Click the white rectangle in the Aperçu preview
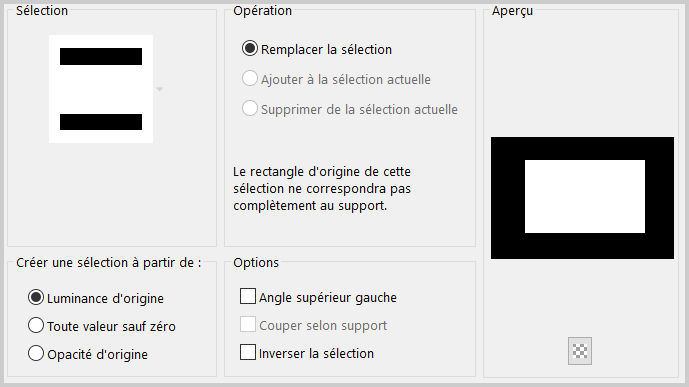This screenshot has height=387, width=689. point(585,196)
